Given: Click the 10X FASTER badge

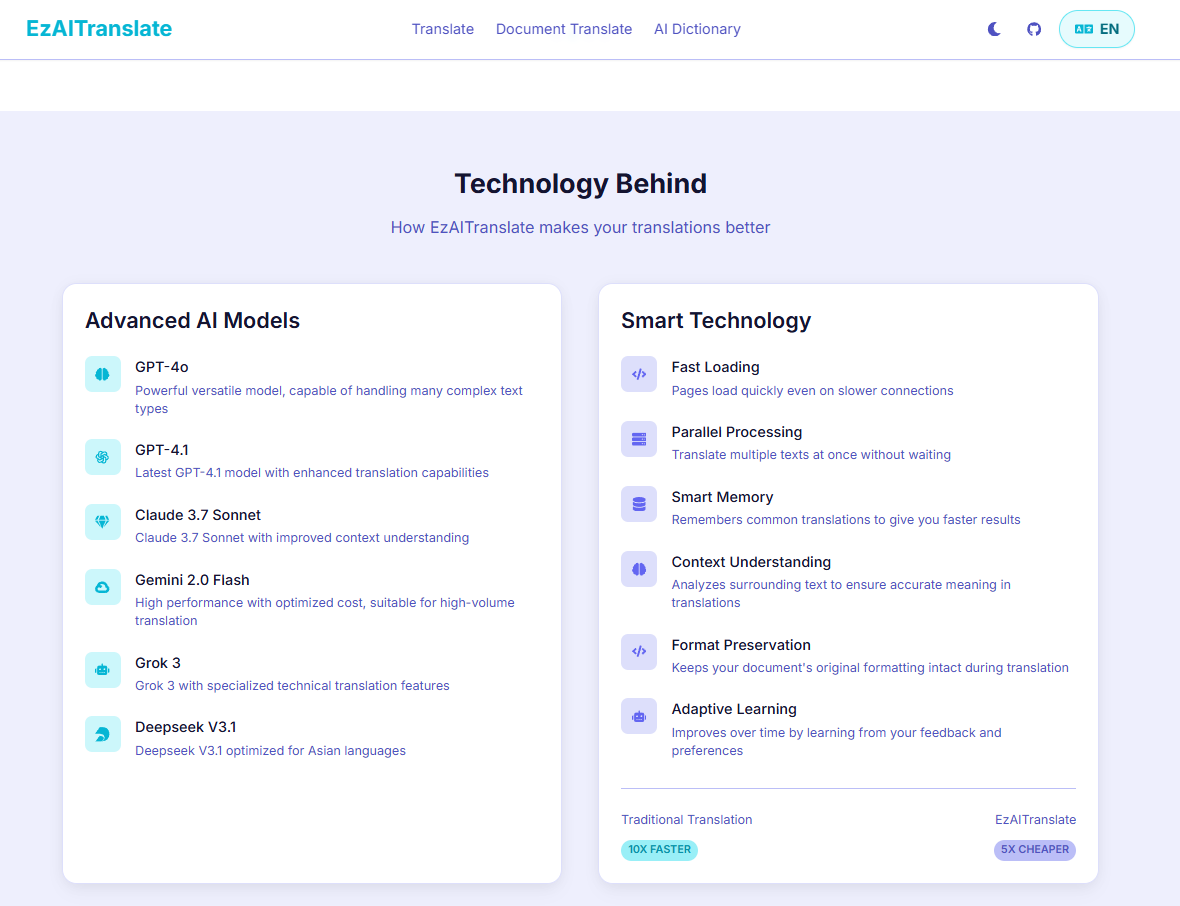Looking at the screenshot, I should [659, 850].
